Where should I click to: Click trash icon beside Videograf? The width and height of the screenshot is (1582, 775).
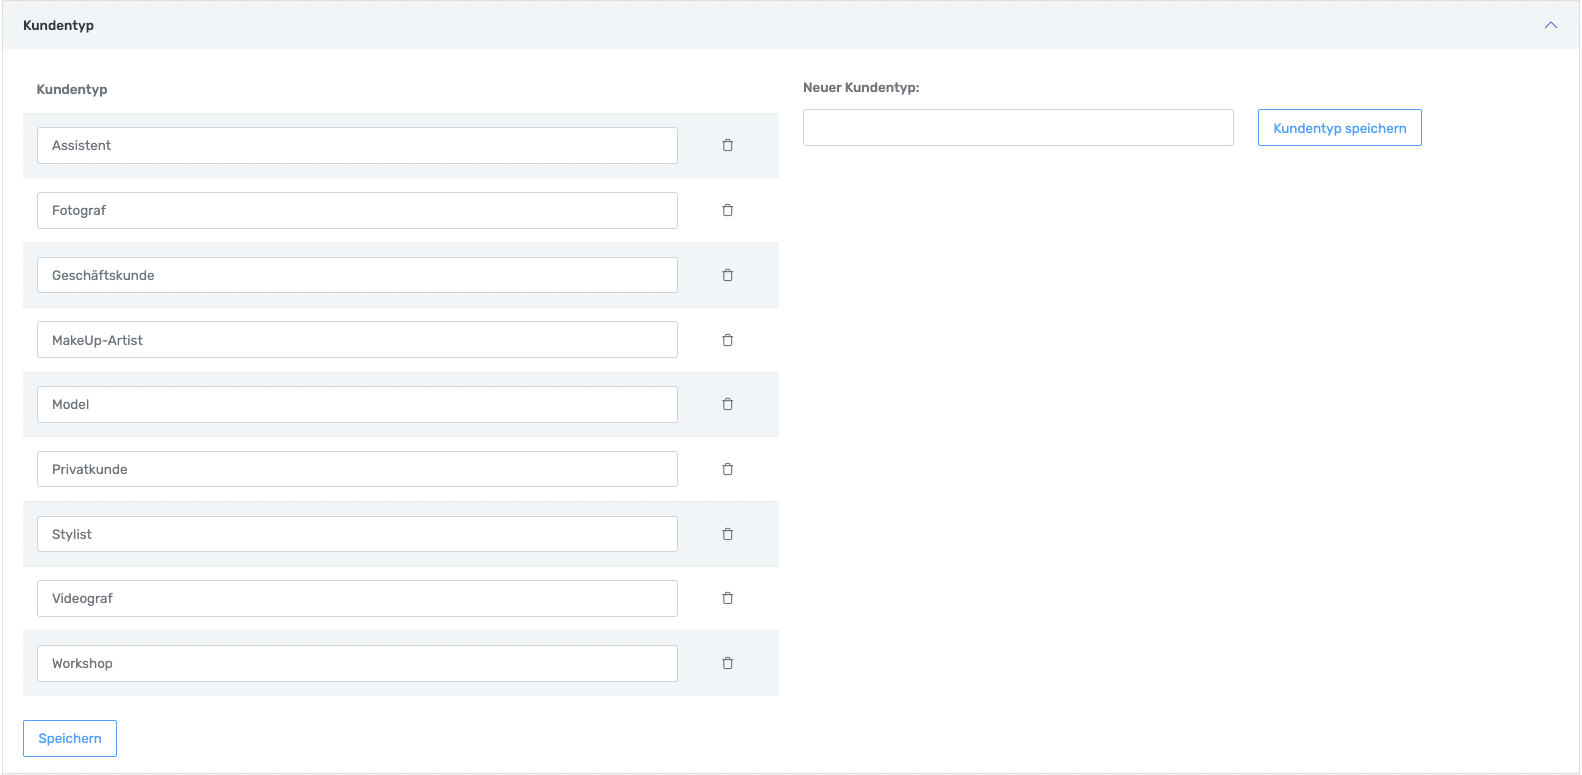coord(727,598)
